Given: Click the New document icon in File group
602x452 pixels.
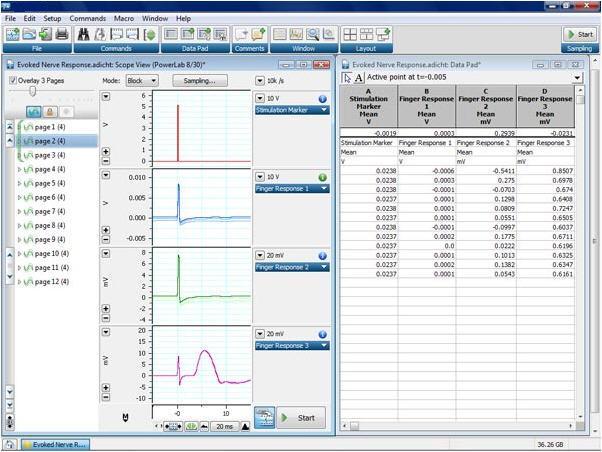Looking at the screenshot, I should pos(12,35).
